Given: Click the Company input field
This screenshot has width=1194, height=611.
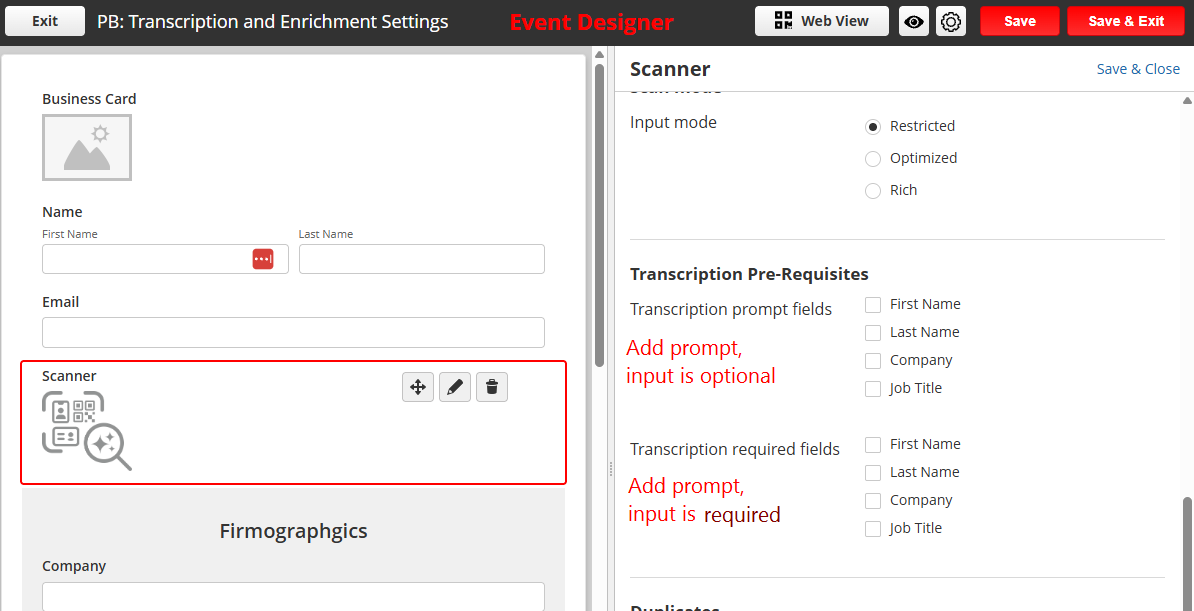Looking at the screenshot, I should click(x=293, y=597).
